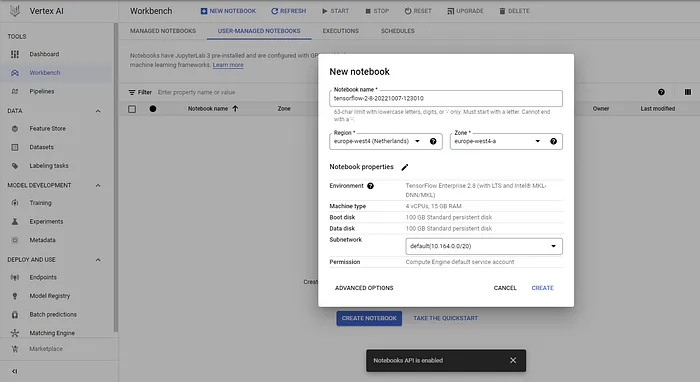Viewport: 700px width, 382px height.
Task: Open the column display options icon
Action: [688, 92]
